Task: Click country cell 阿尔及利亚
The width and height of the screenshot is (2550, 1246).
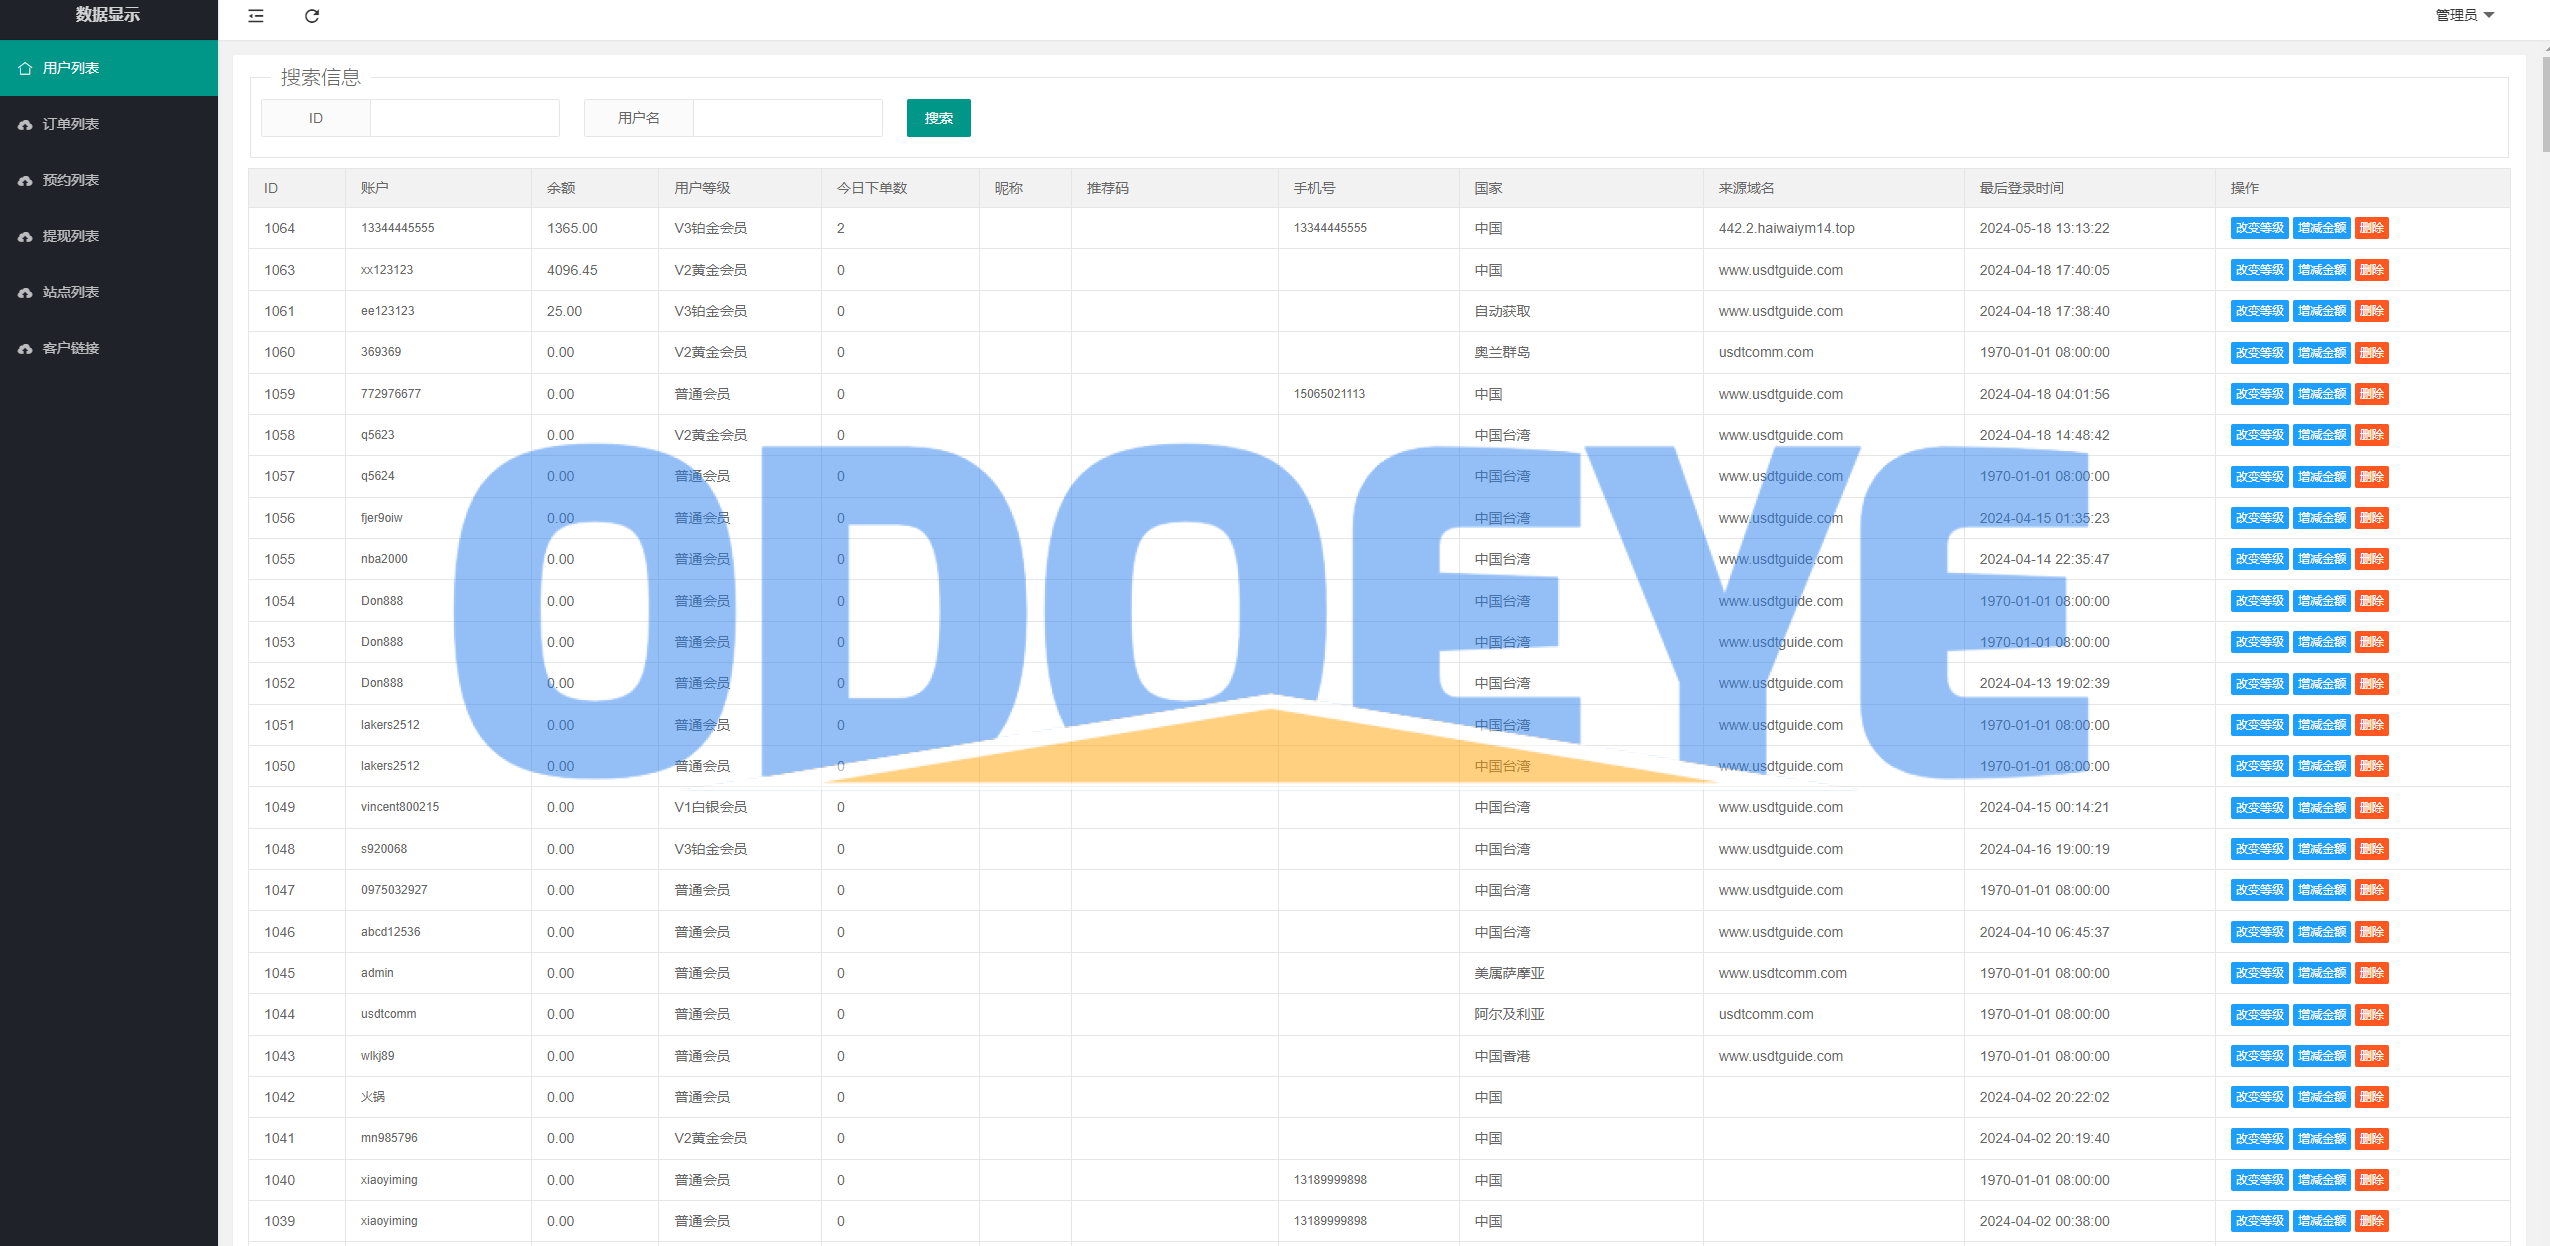Action: point(1509,1014)
